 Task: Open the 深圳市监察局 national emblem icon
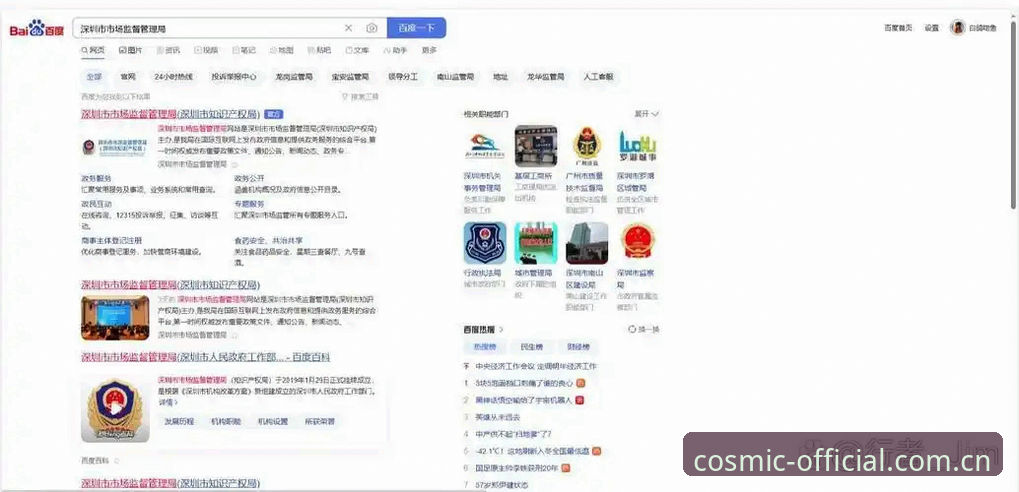tap(638, 243)
